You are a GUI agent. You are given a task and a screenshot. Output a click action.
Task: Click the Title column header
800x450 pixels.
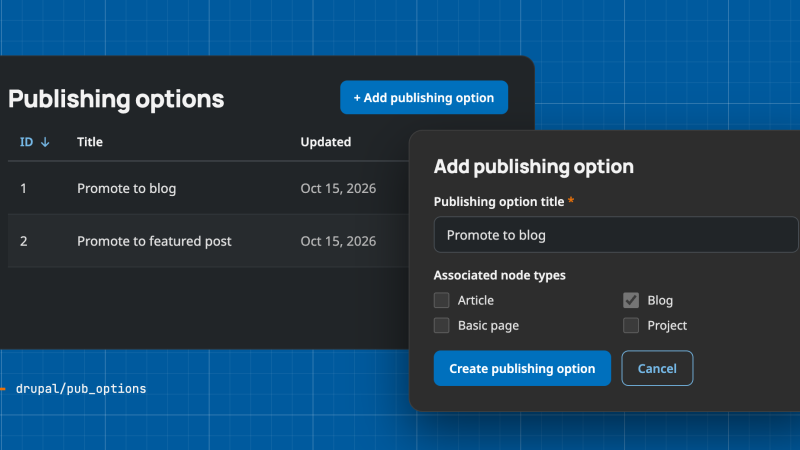[90, 142]
